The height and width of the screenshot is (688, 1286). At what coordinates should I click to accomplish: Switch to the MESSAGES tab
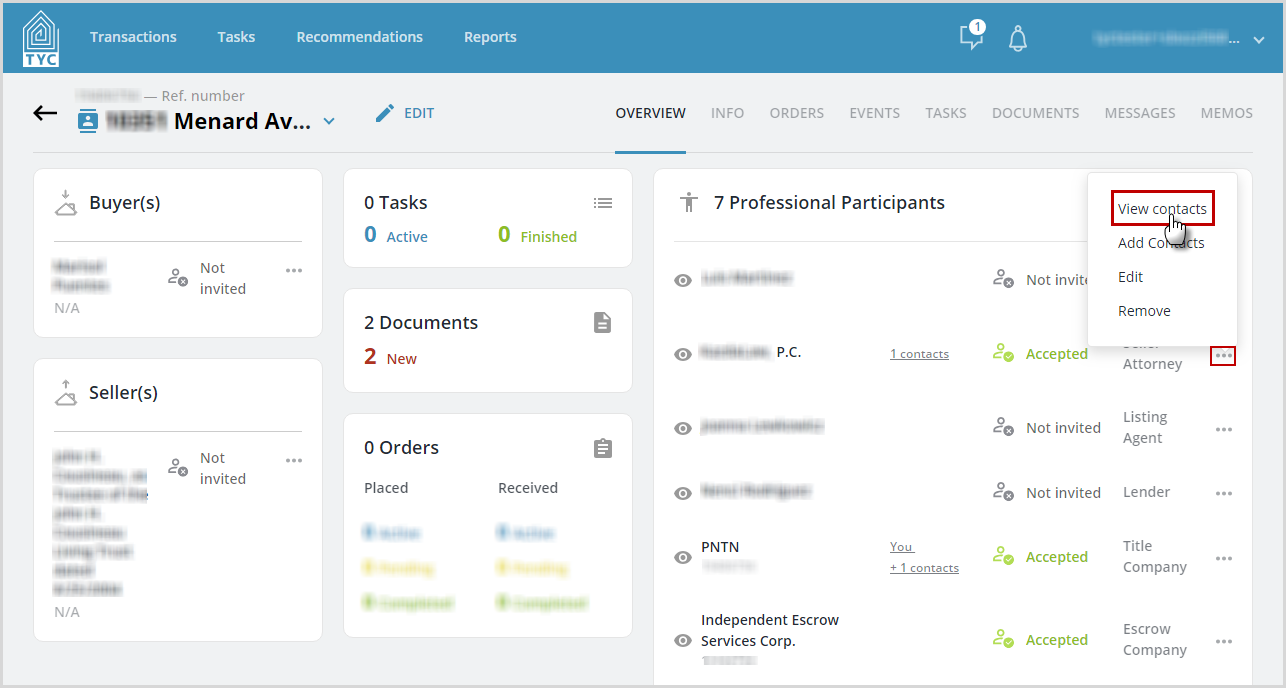pos(1140,113)
